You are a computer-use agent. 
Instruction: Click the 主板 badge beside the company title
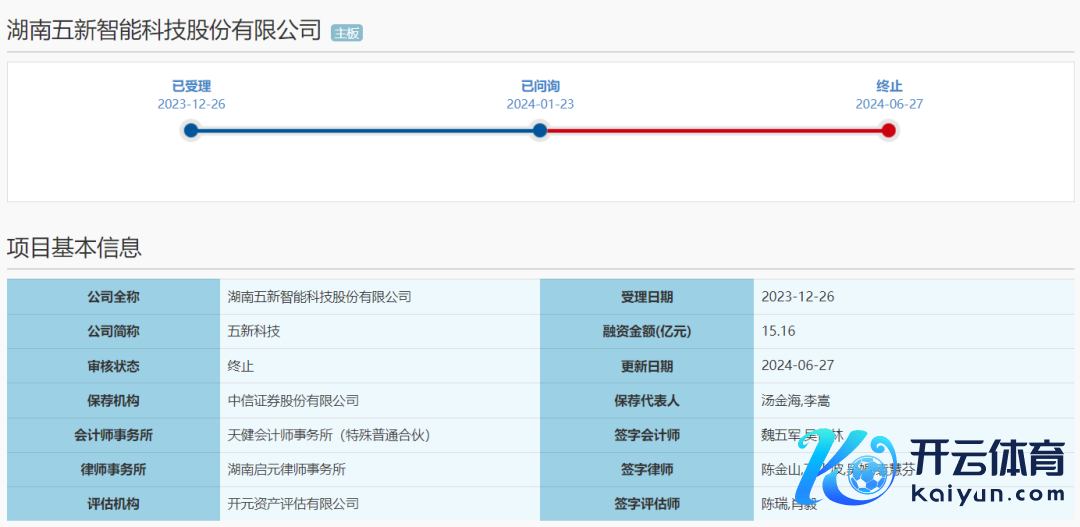[x=347, y=33]
